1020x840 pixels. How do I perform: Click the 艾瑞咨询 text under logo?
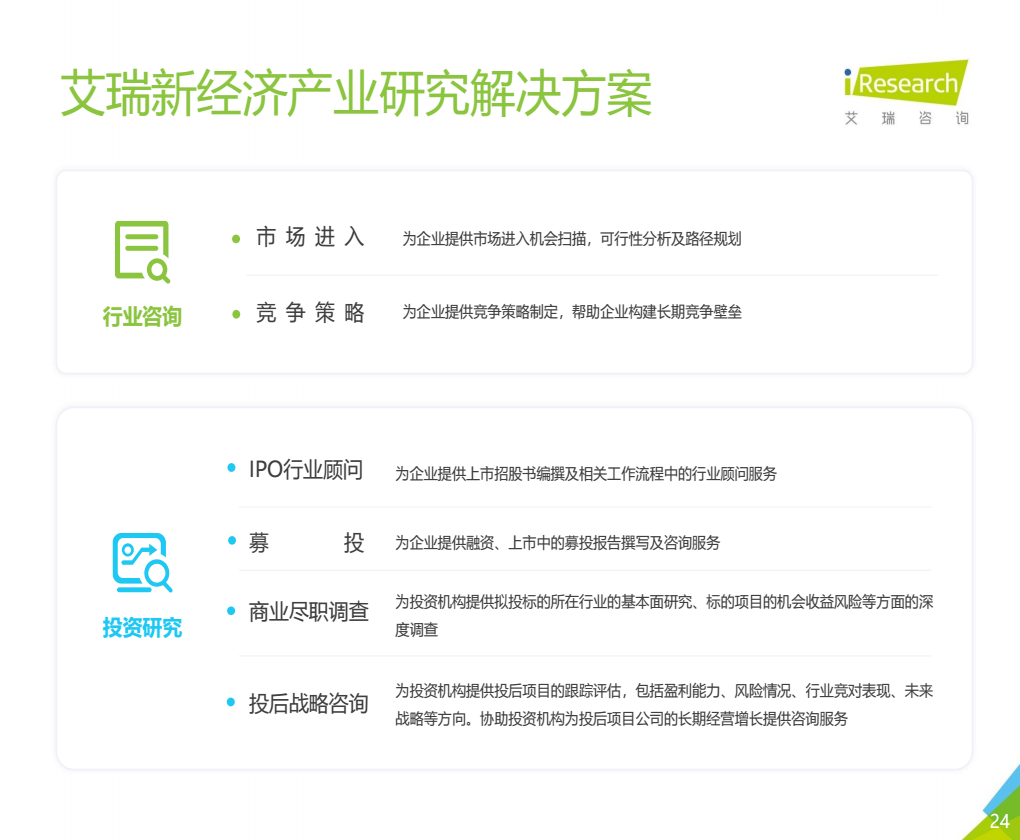(x=907, y=118)
